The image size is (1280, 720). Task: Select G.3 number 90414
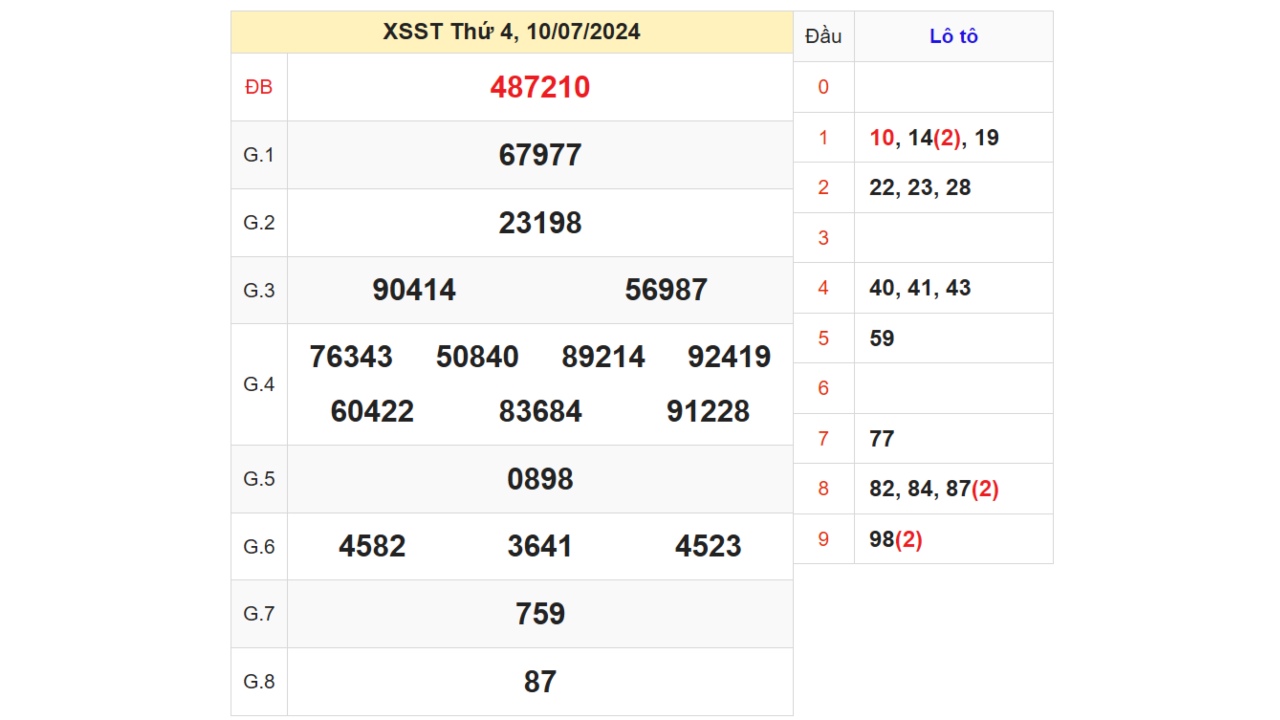pos(414,290)
